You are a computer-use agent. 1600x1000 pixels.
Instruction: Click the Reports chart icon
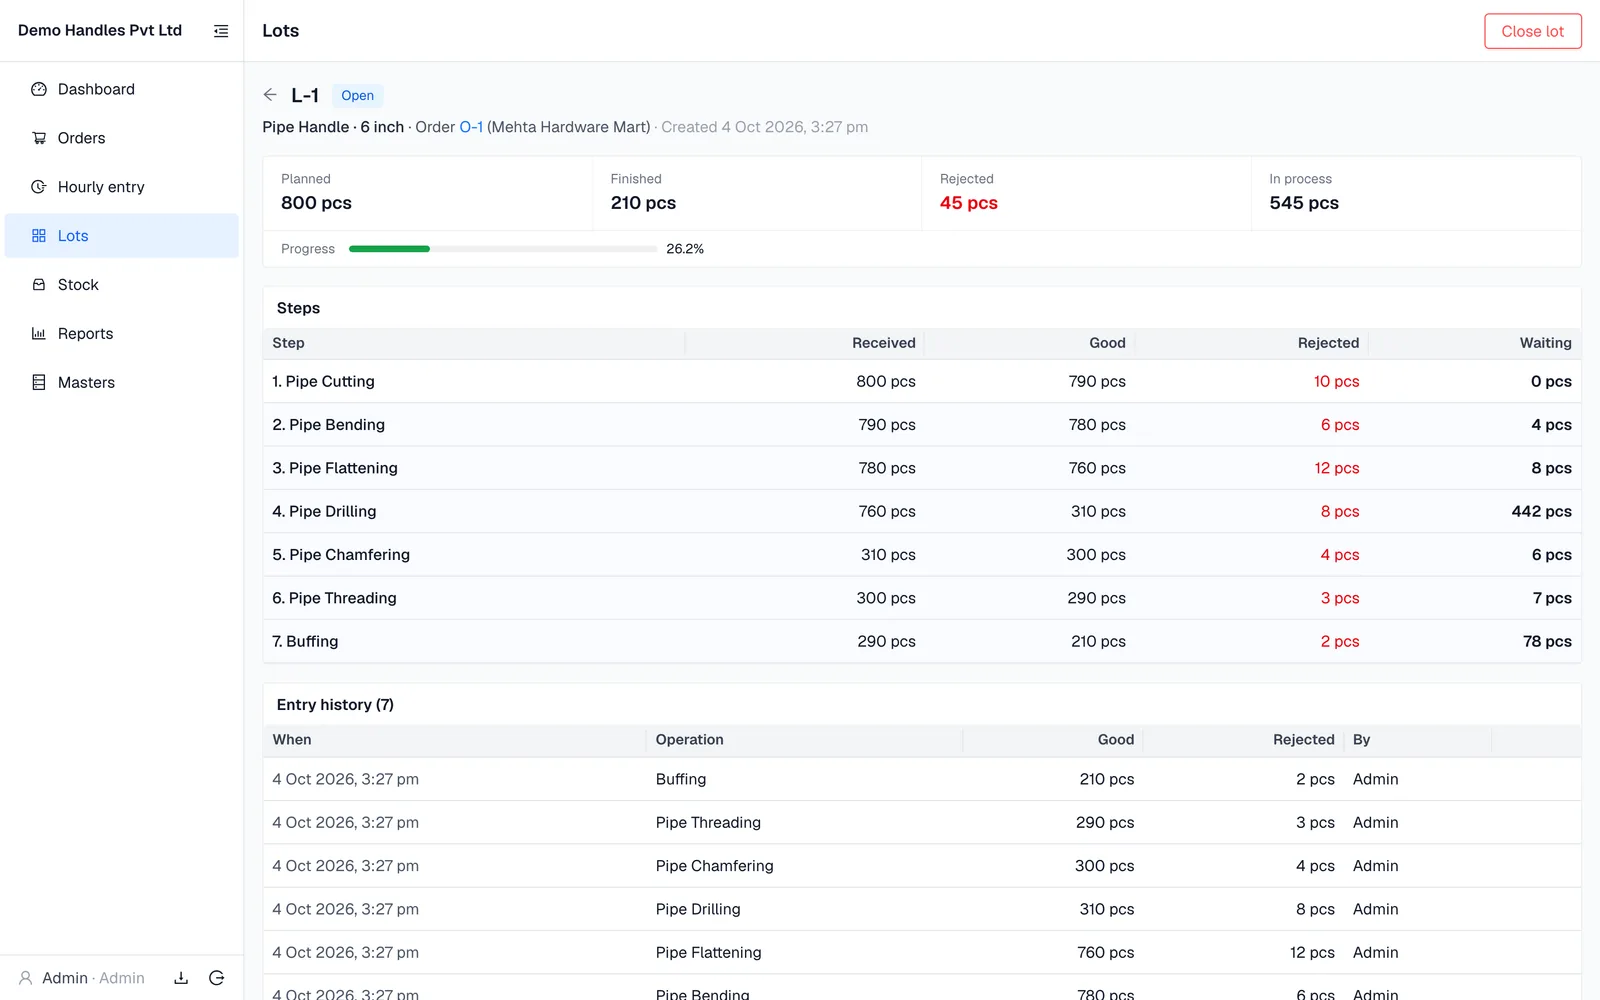39,334
